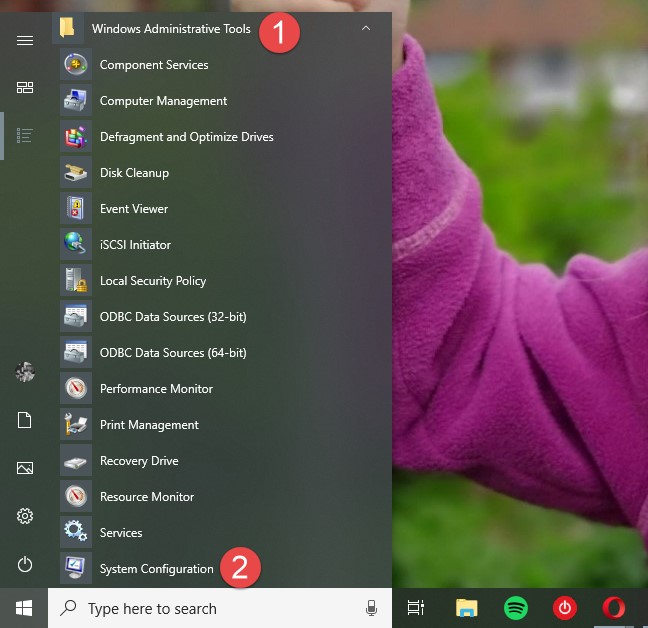Click the System Configuration entry
The height and width of the screenshot is (628, 648).
click(x=156, y=569)
